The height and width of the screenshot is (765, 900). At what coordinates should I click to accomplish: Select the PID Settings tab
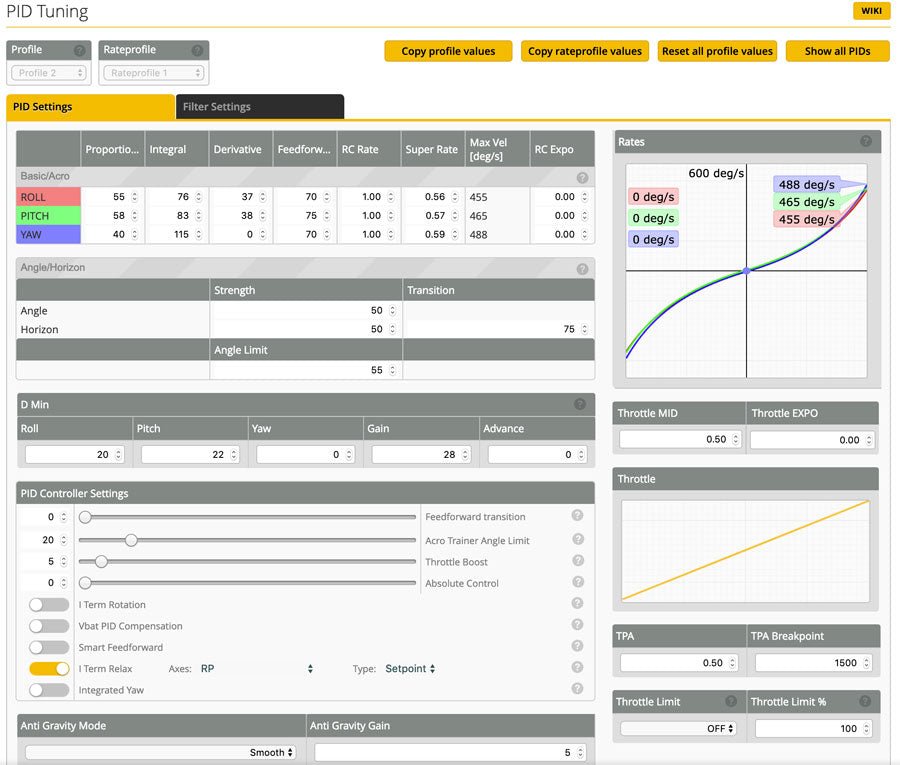pos(90,107)
